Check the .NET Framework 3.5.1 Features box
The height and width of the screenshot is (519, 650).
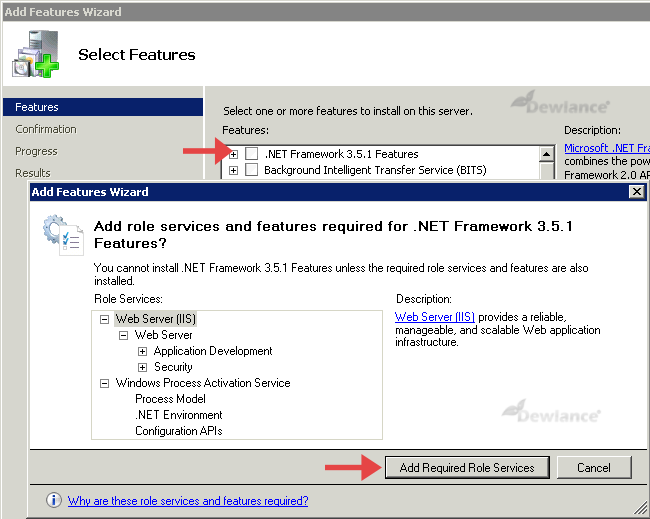click(251, 154)
